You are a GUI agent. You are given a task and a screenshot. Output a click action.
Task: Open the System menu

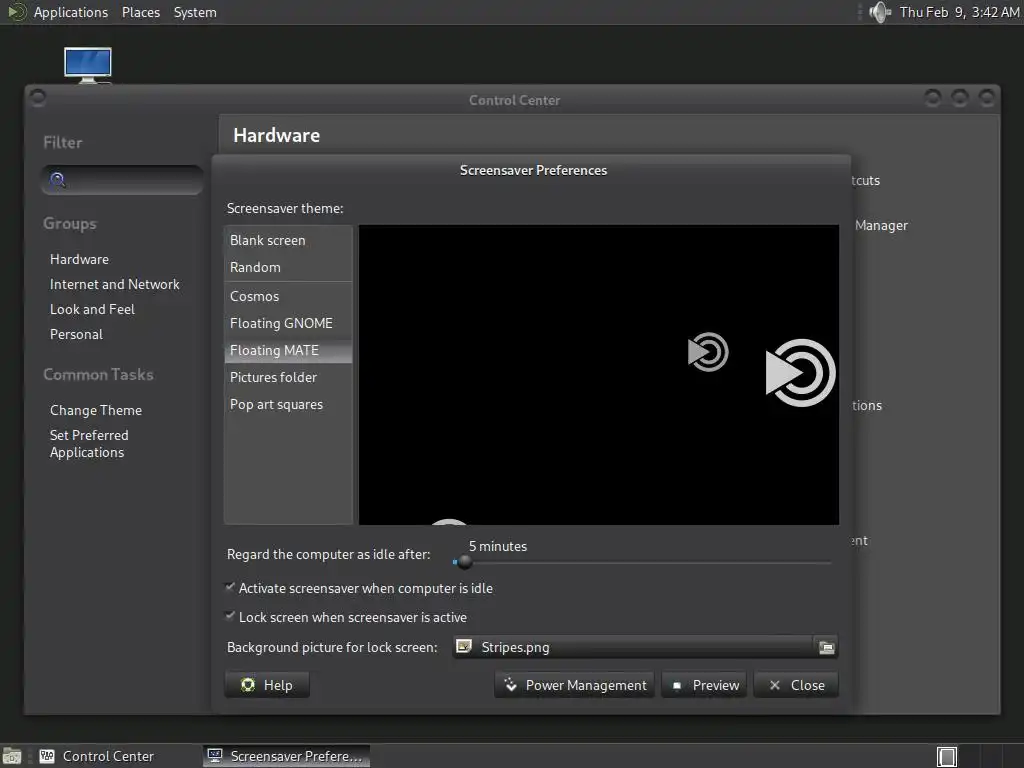point(195,12)
